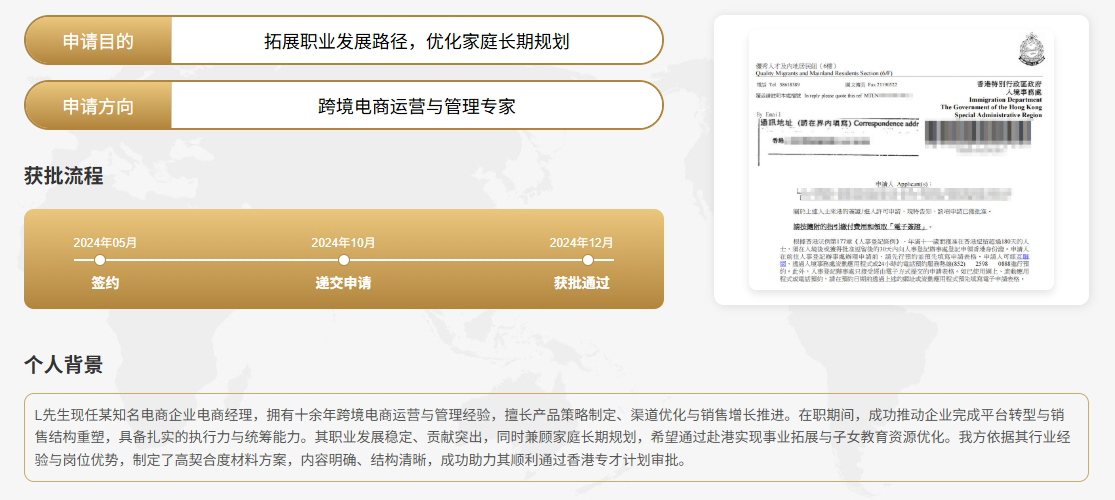This screenshot has width=1115, height=500.
Task: Select the 递交申请 milestone label
Action: click(x=343, y=283)
